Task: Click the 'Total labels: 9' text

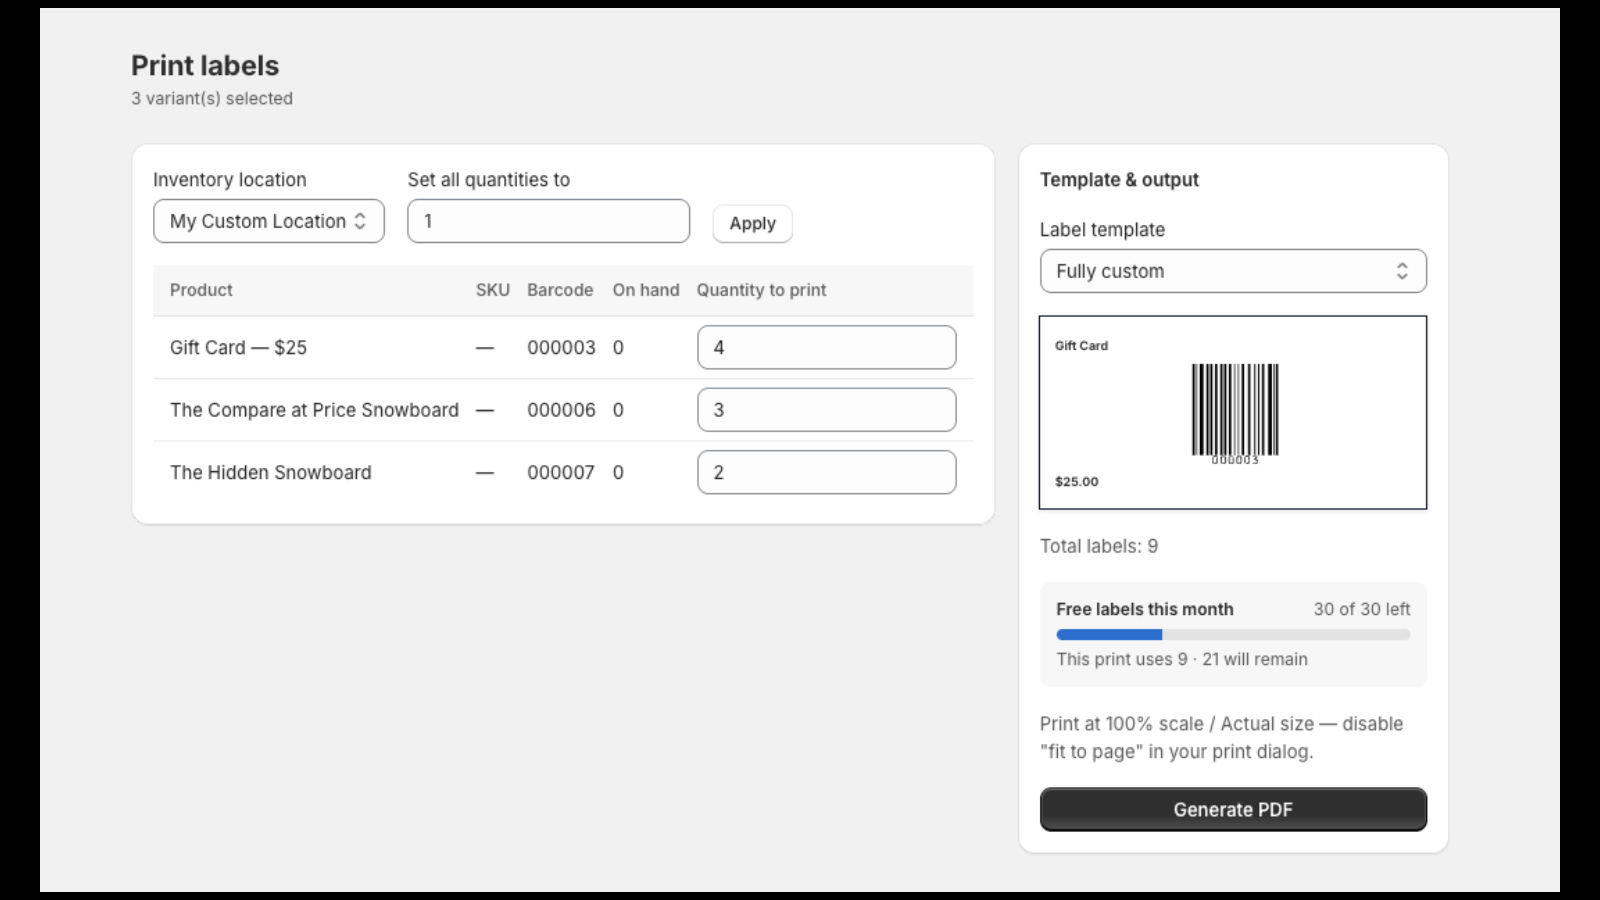Action: pos(1099,546)
